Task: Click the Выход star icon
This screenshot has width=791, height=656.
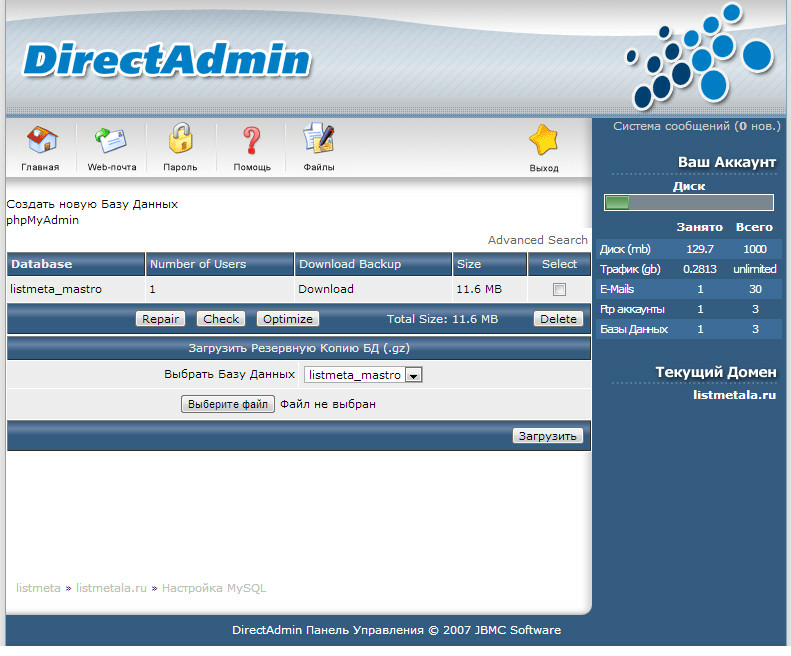Action: [x=544, y=140]
